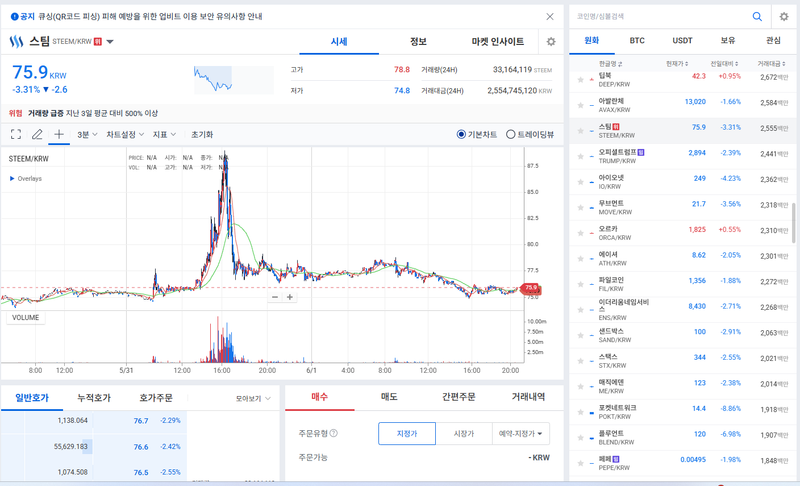Click the 초기화 reset button
800x486 pixels.
[202, 135]
